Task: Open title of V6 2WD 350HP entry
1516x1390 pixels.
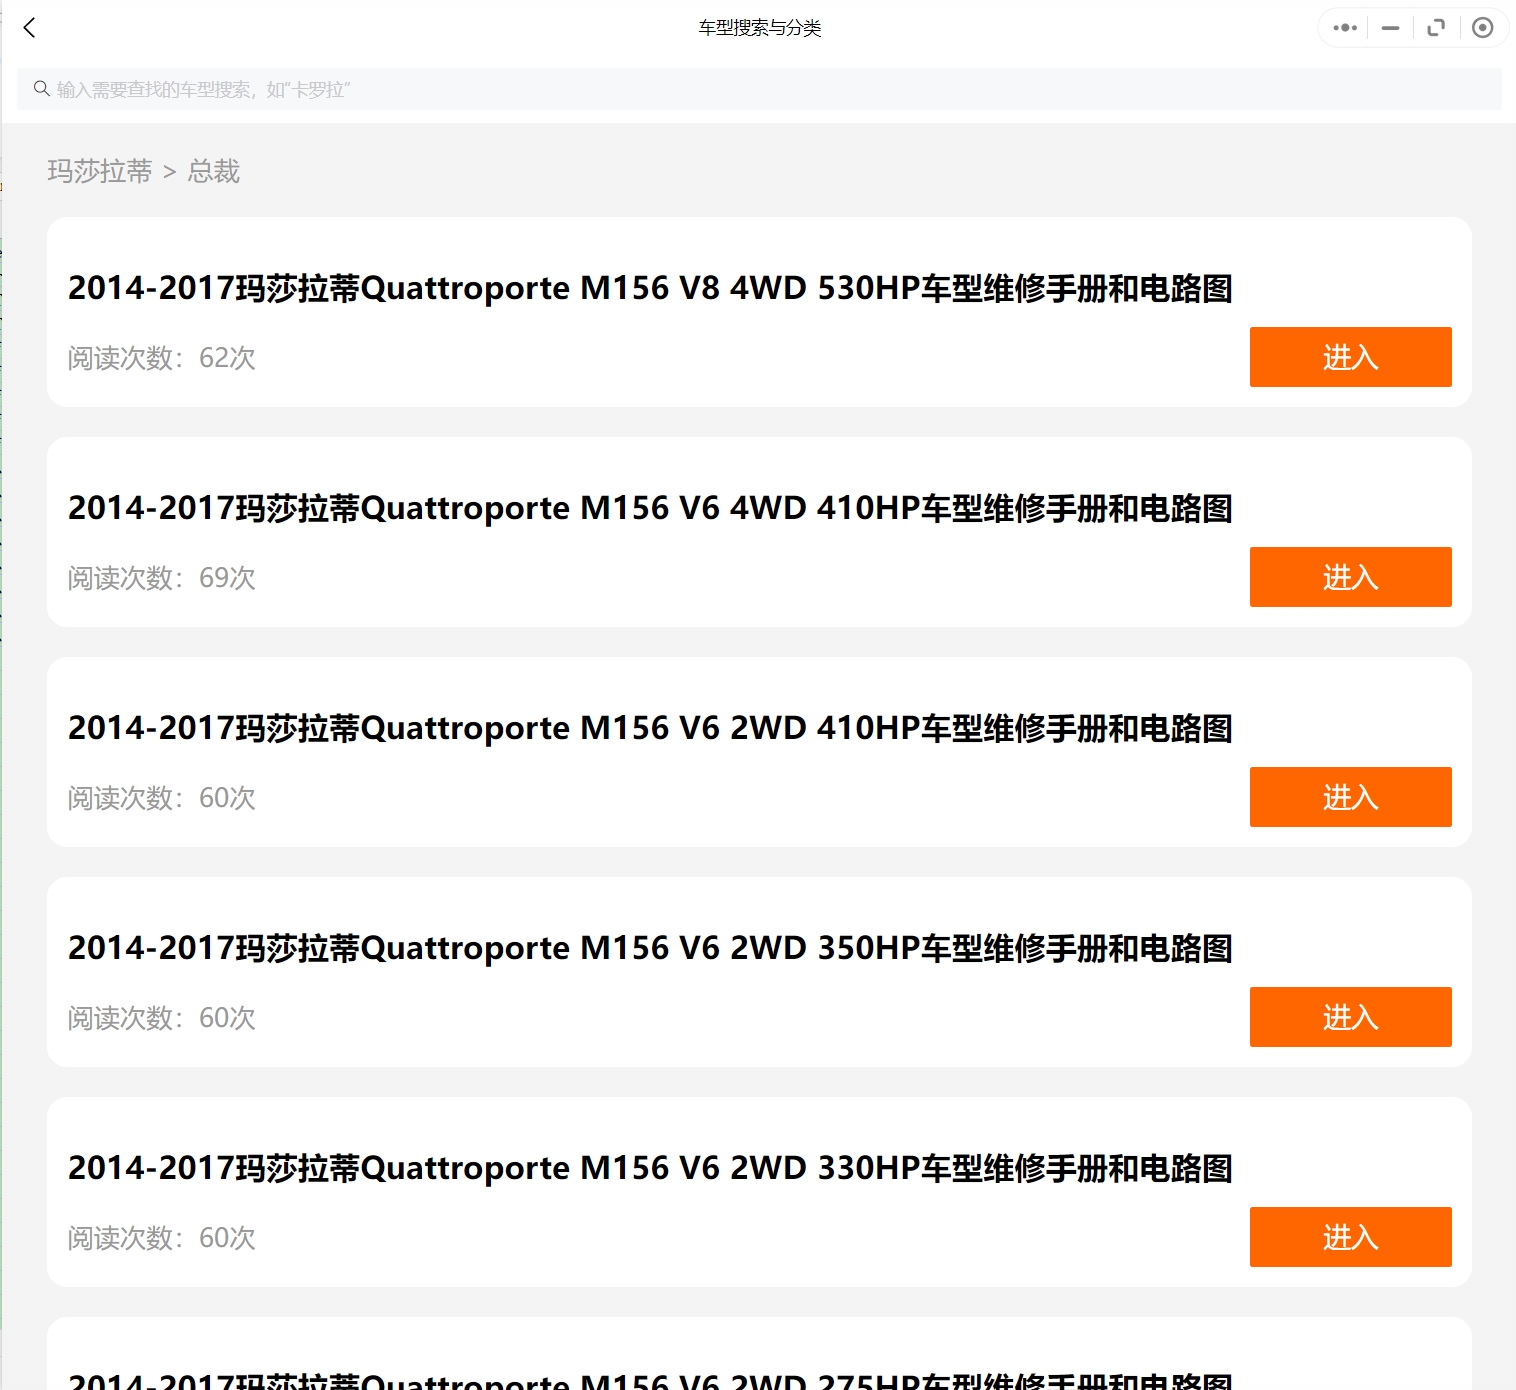Action: 650,948
